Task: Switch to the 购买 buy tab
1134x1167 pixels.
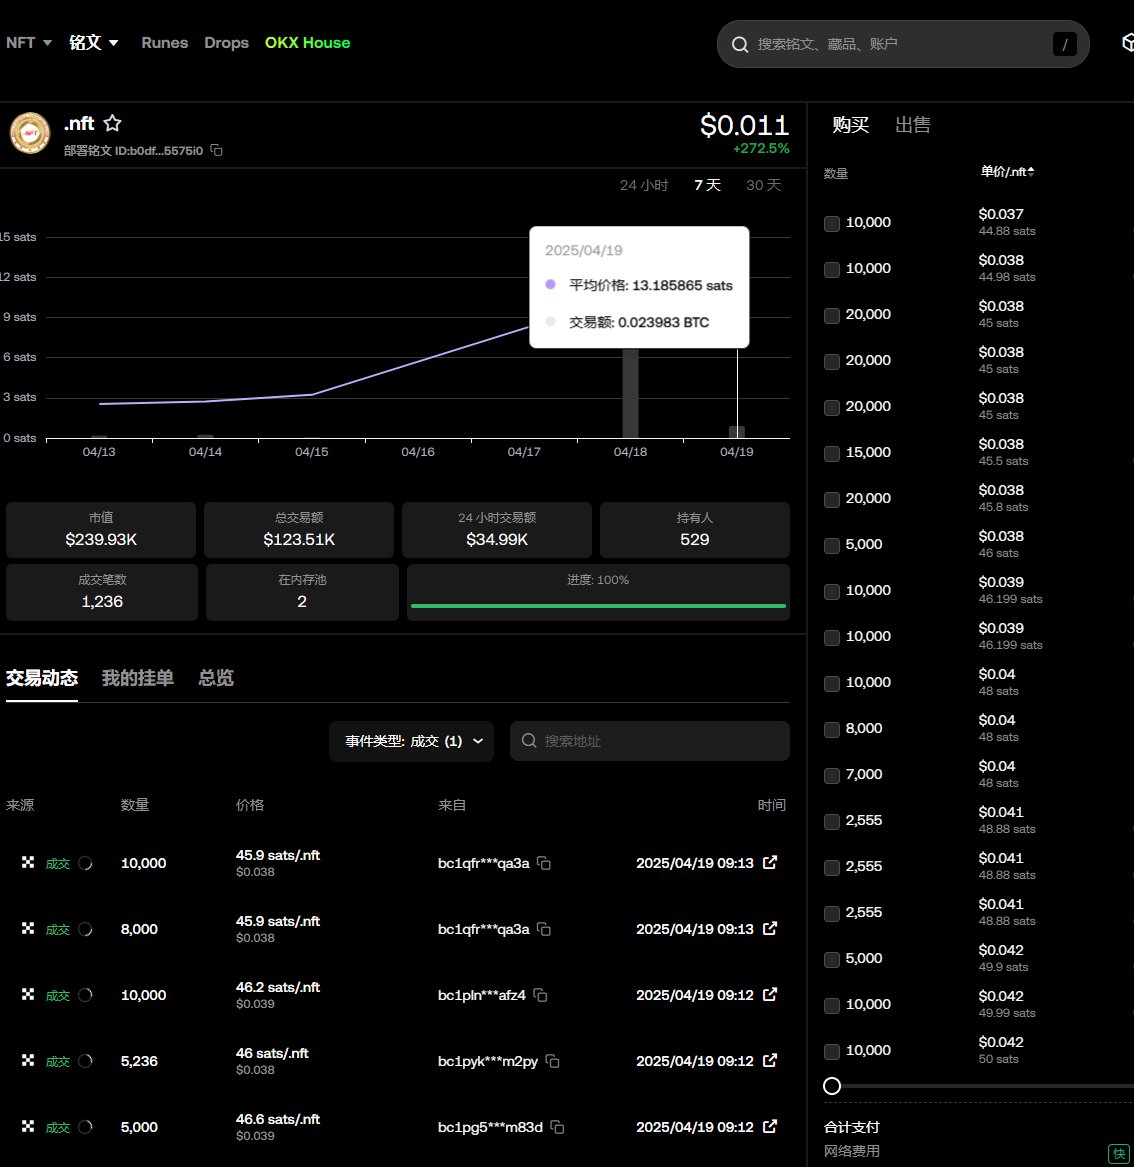Action: click(x=850, y=125)
